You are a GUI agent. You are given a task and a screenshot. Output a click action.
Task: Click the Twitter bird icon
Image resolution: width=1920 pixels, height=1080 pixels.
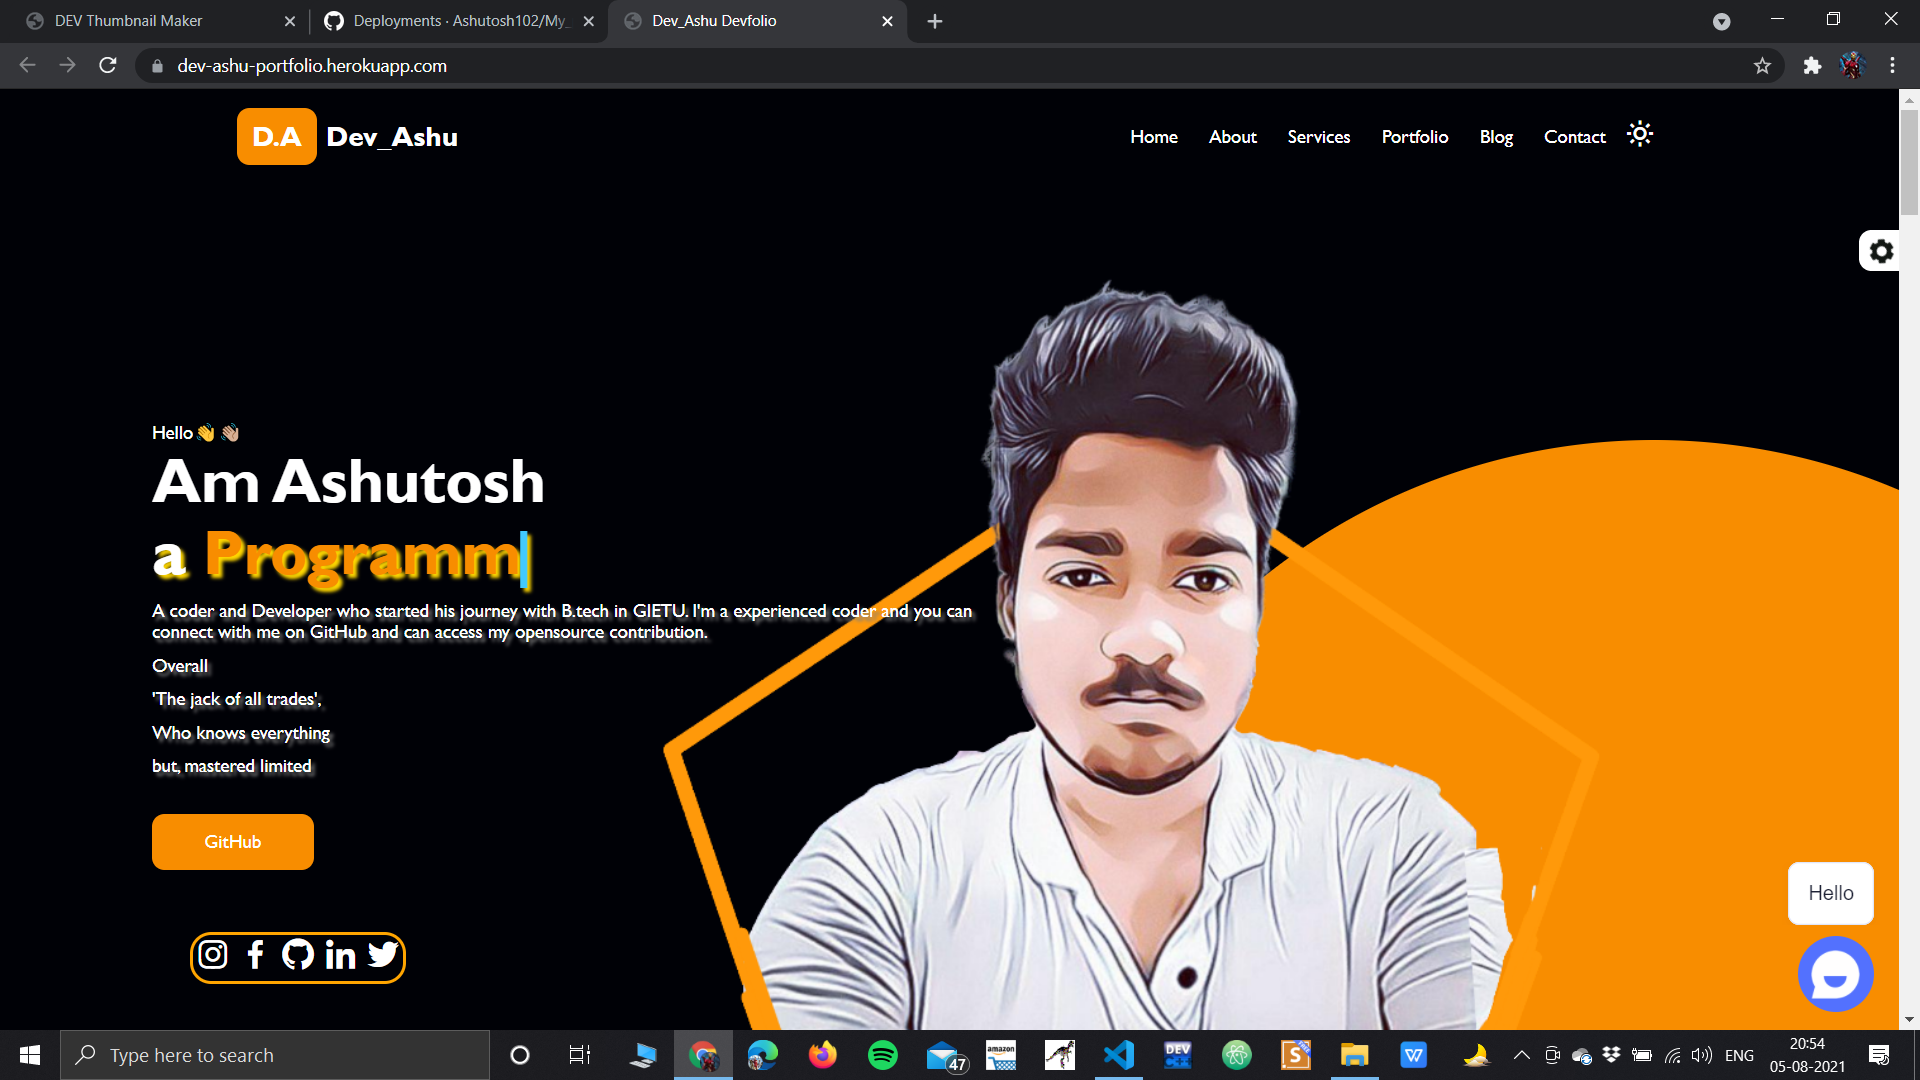pyautogui.click(x=382, y=955)
